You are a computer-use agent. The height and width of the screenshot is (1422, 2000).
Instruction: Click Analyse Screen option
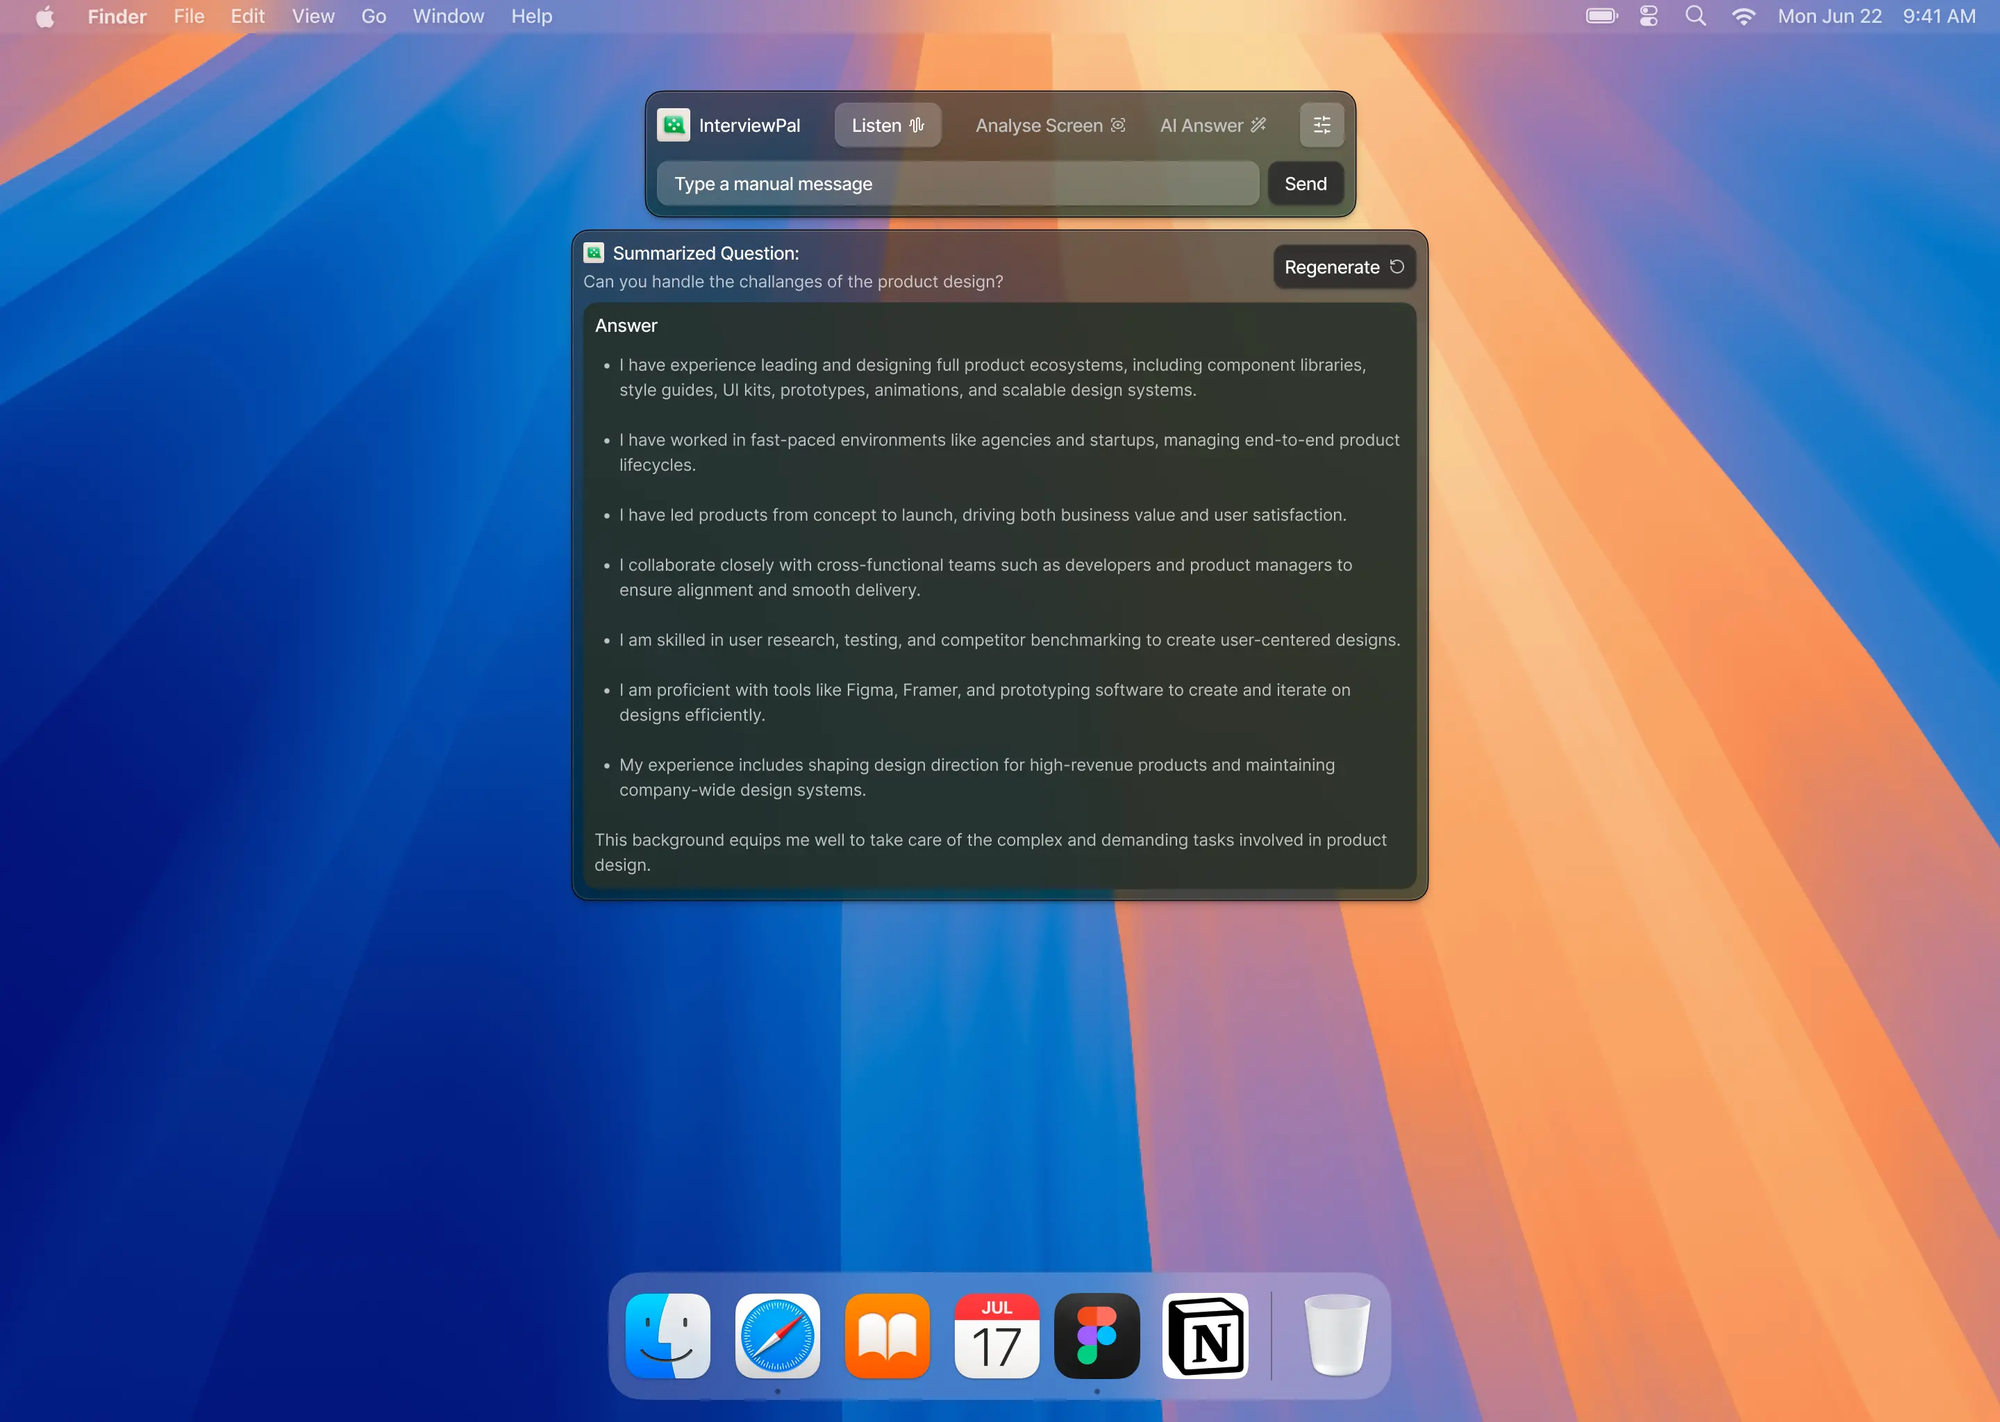point(1050,125)
